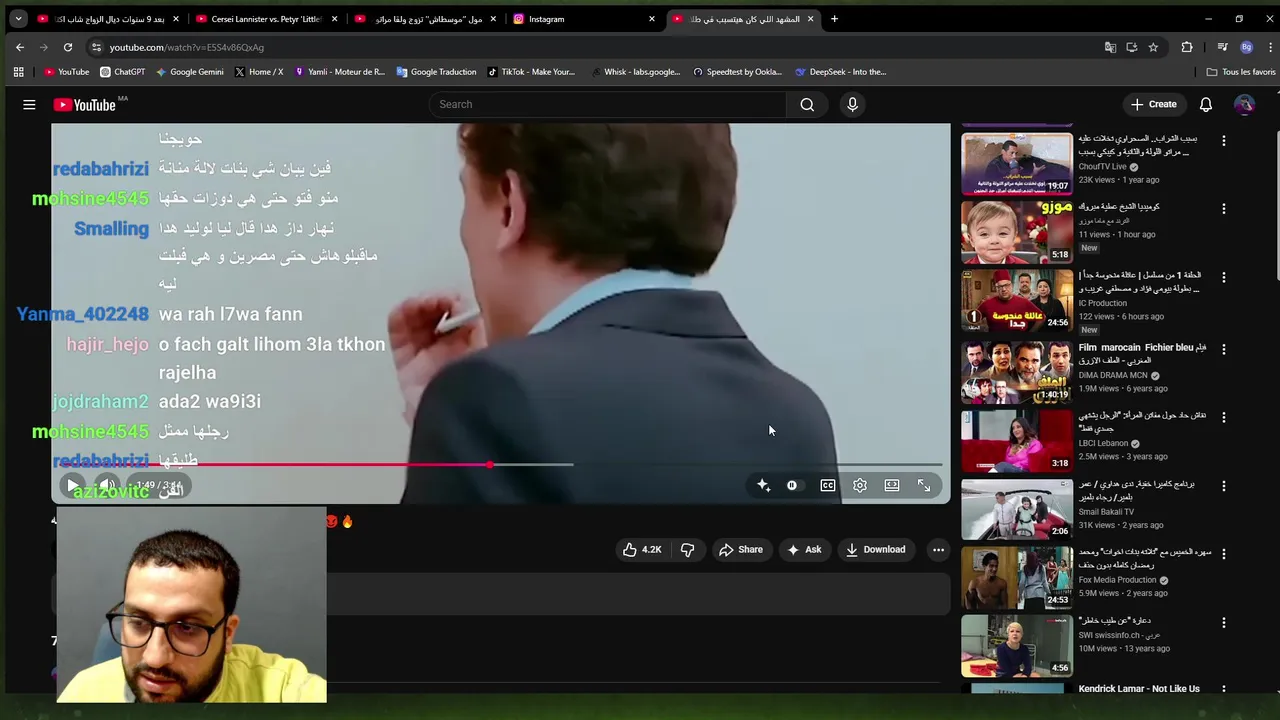
Task: Go back in browser history
Action: pos(20,47)
